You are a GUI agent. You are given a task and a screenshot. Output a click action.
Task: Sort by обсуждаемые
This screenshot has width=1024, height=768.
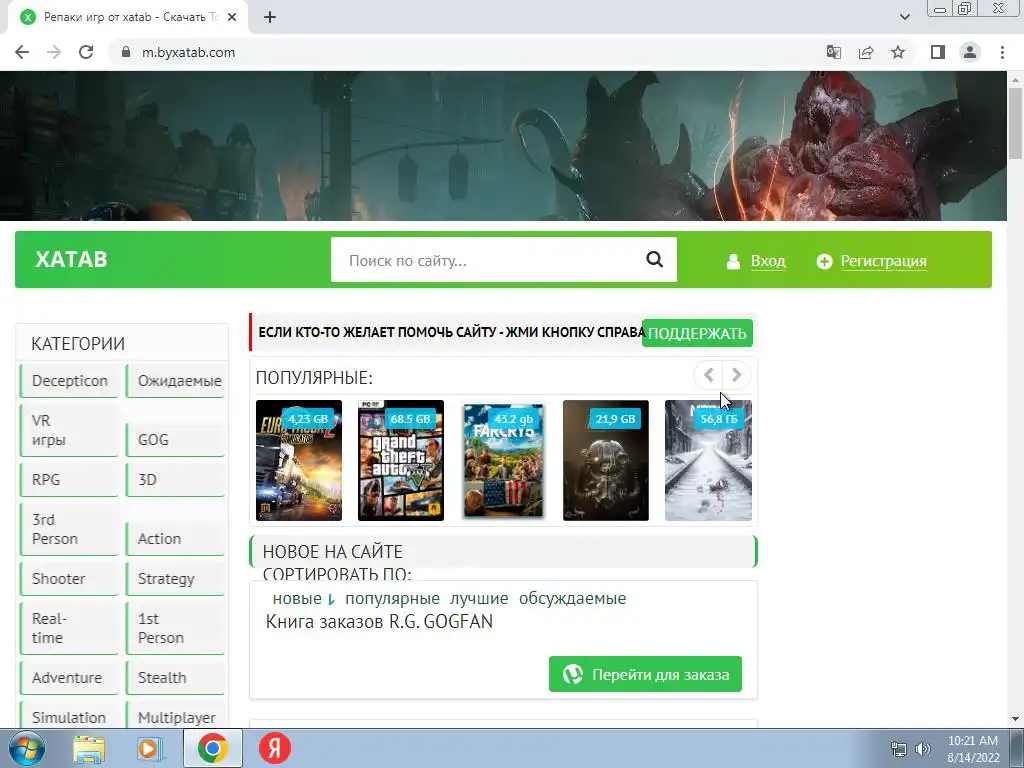573,598
